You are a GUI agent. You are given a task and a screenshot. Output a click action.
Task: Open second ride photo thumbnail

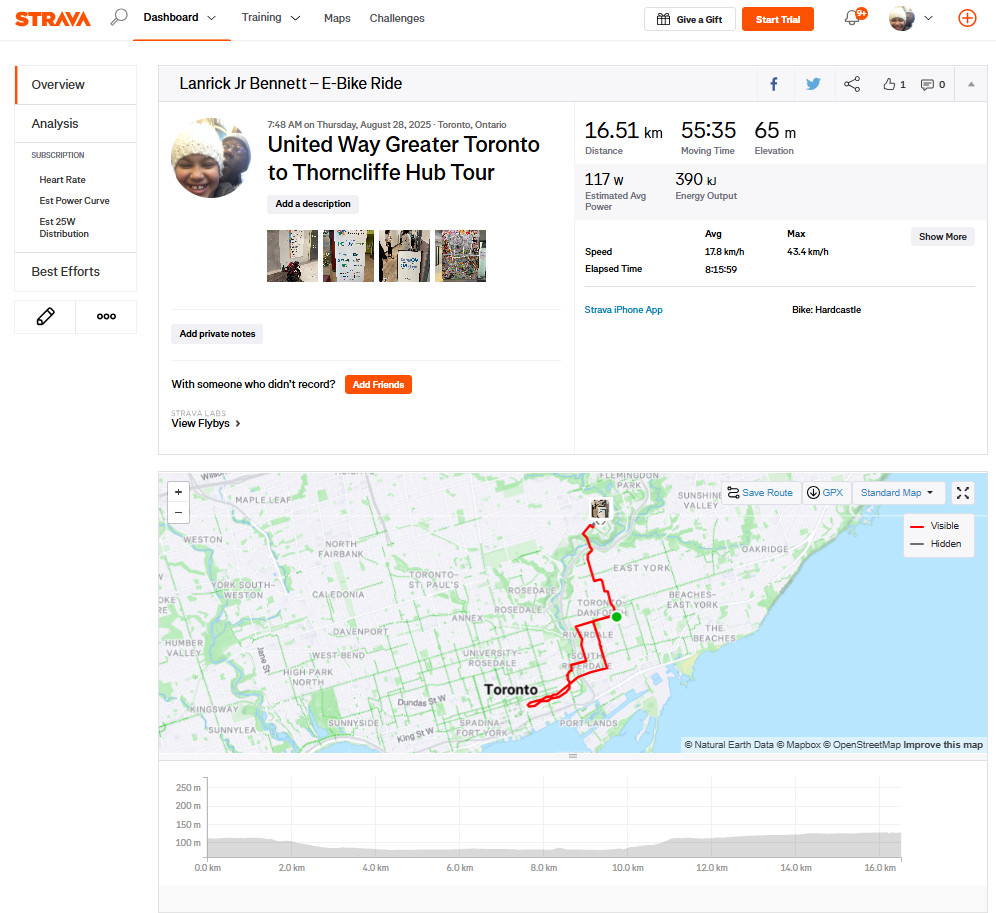(348, 255)
